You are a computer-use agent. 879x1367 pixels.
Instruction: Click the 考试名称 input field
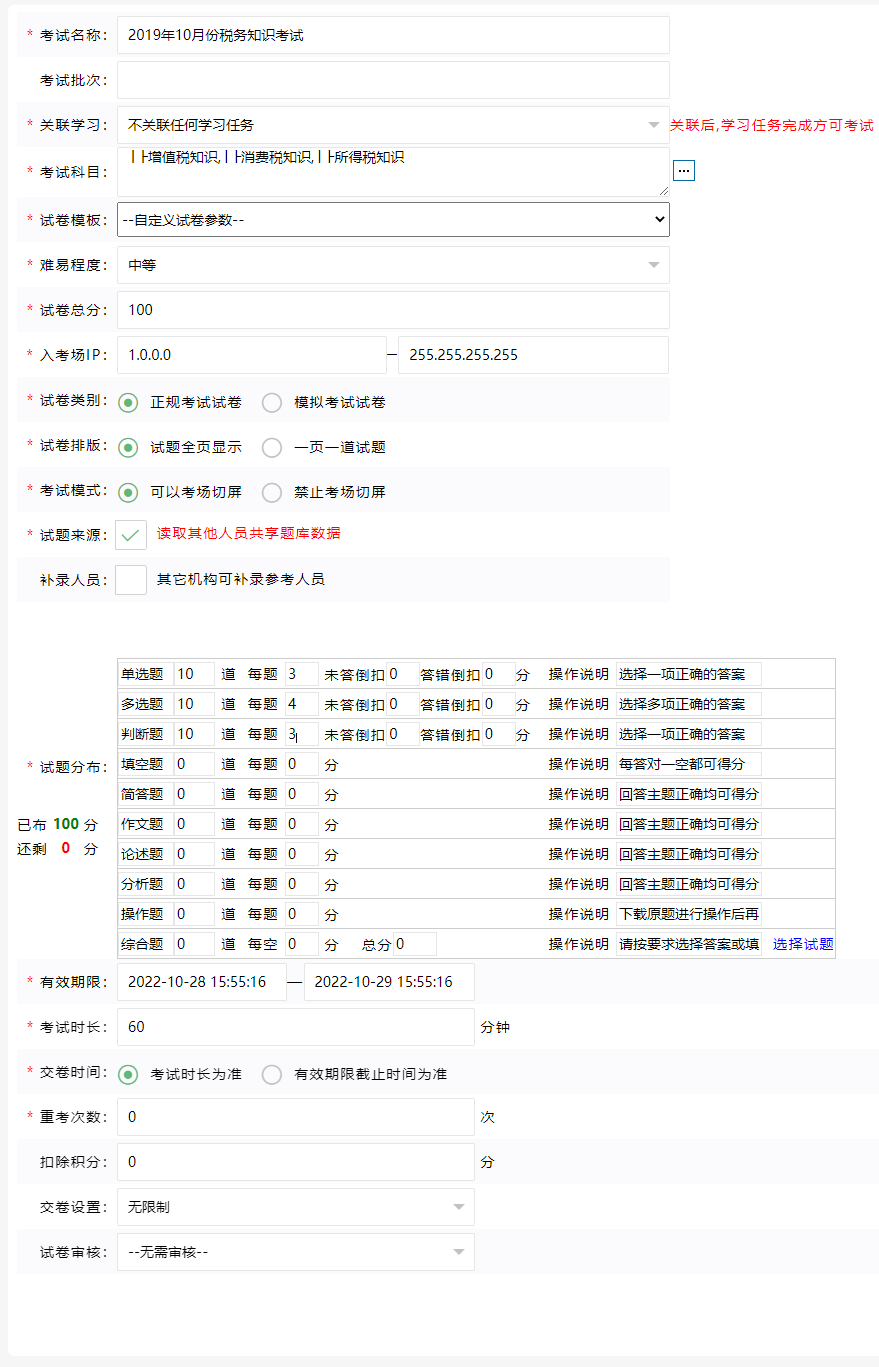pyautogui.click(x=393, y=35)
